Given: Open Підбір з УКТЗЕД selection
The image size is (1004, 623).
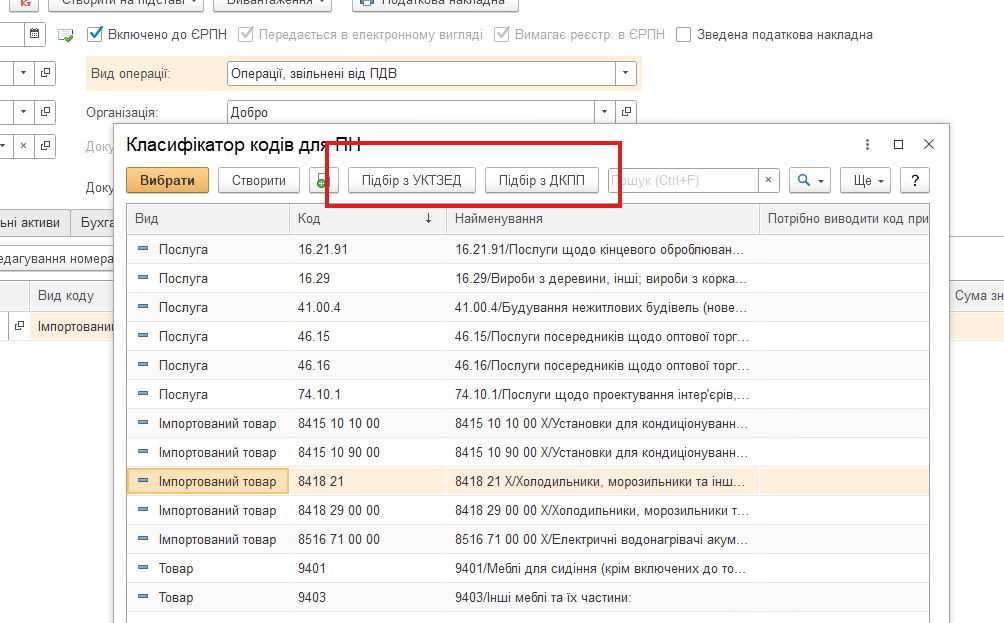Looking at the screenshot, I should [x=412, y=181].
